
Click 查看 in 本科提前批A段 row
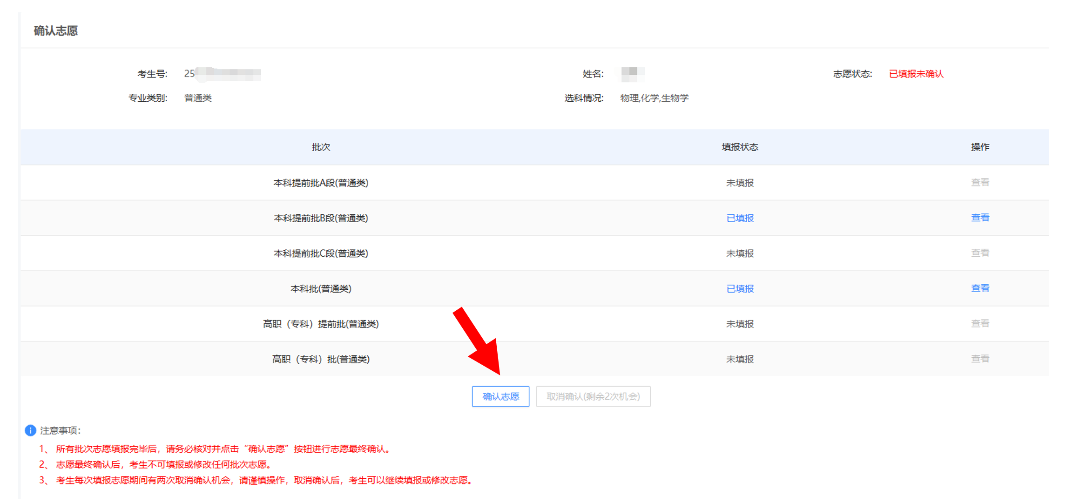[x=979, y=183]
